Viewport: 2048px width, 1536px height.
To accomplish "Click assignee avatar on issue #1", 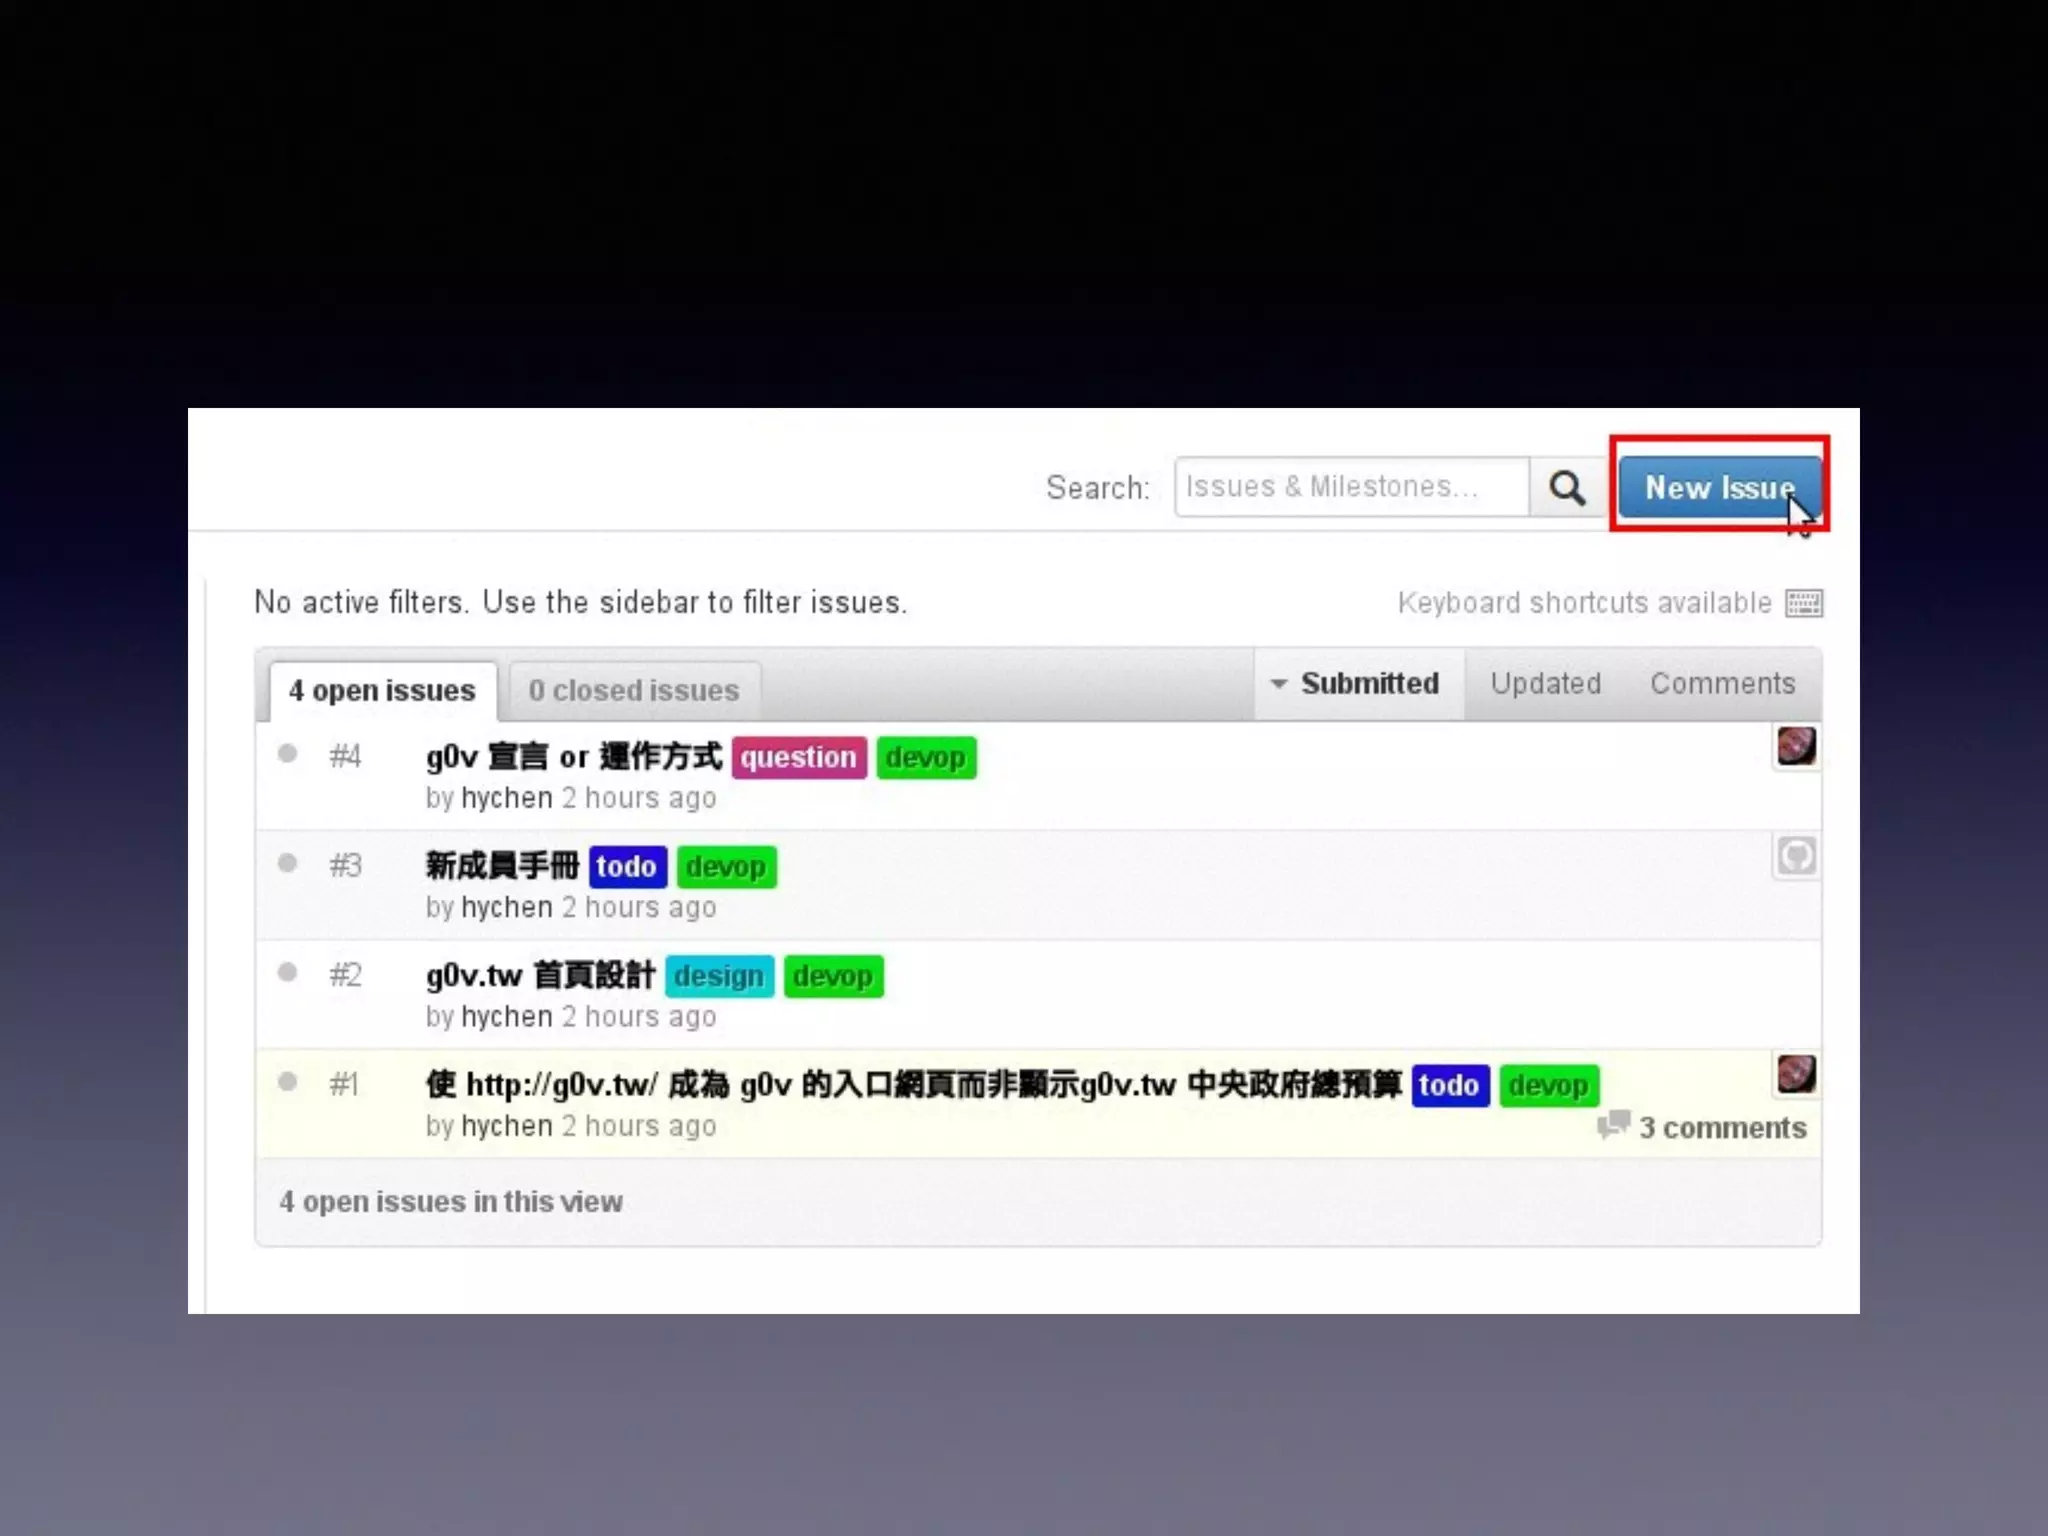I will [x=1796, y=1075].
